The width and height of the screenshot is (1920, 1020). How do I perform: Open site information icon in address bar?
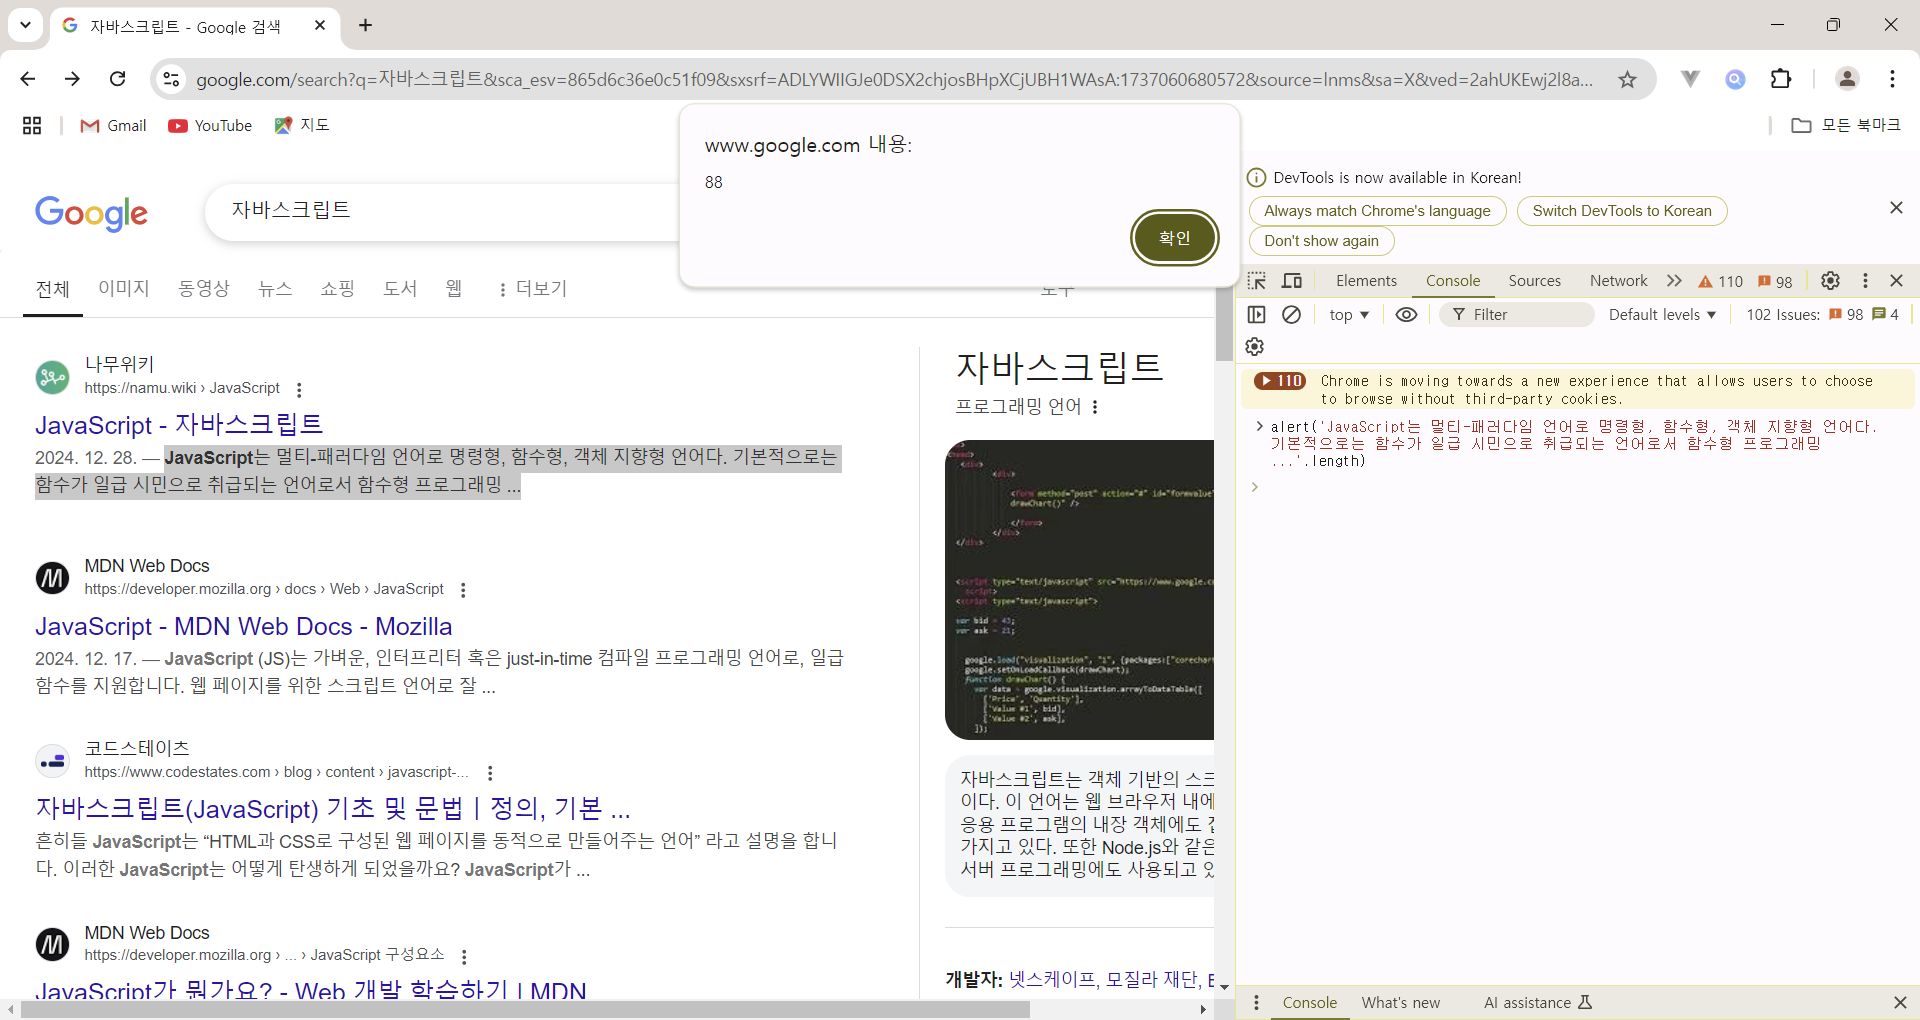pos(172,79)
